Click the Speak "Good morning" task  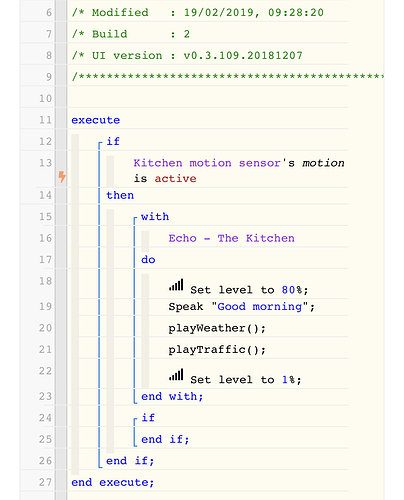pos(241,307)
